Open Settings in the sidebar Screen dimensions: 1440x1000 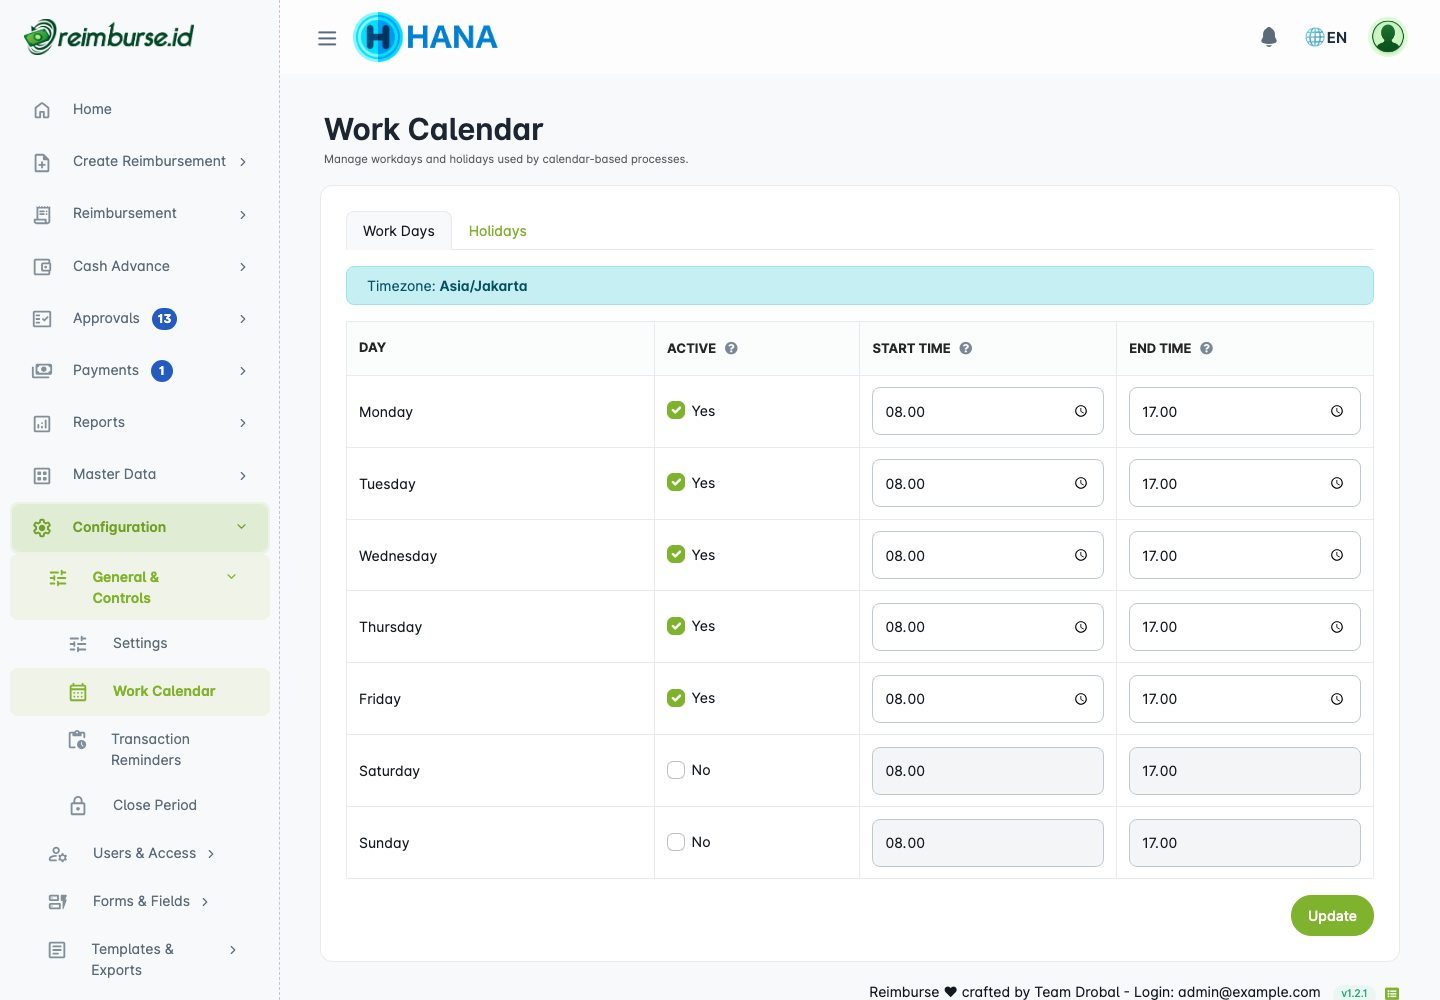coord(140,644)
